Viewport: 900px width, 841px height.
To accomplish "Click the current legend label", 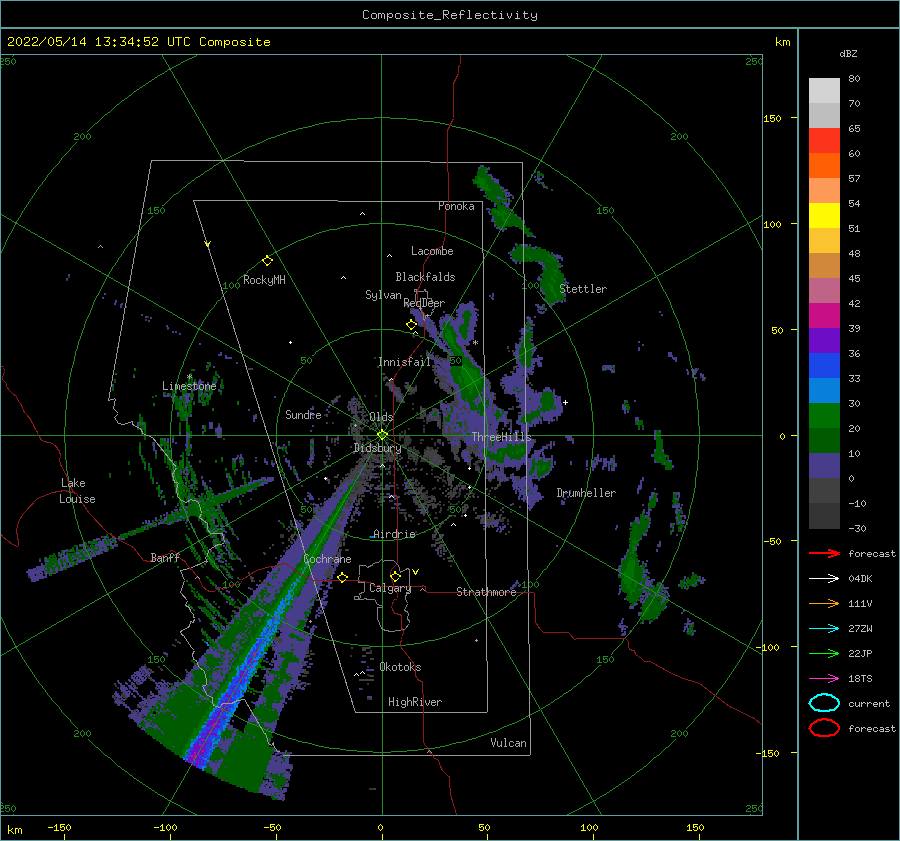I will point(869,704).
